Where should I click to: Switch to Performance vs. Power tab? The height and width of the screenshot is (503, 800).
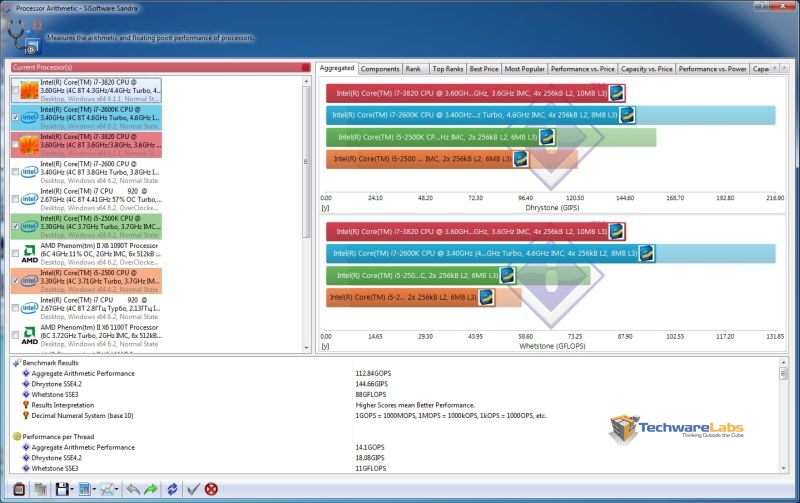712,69
